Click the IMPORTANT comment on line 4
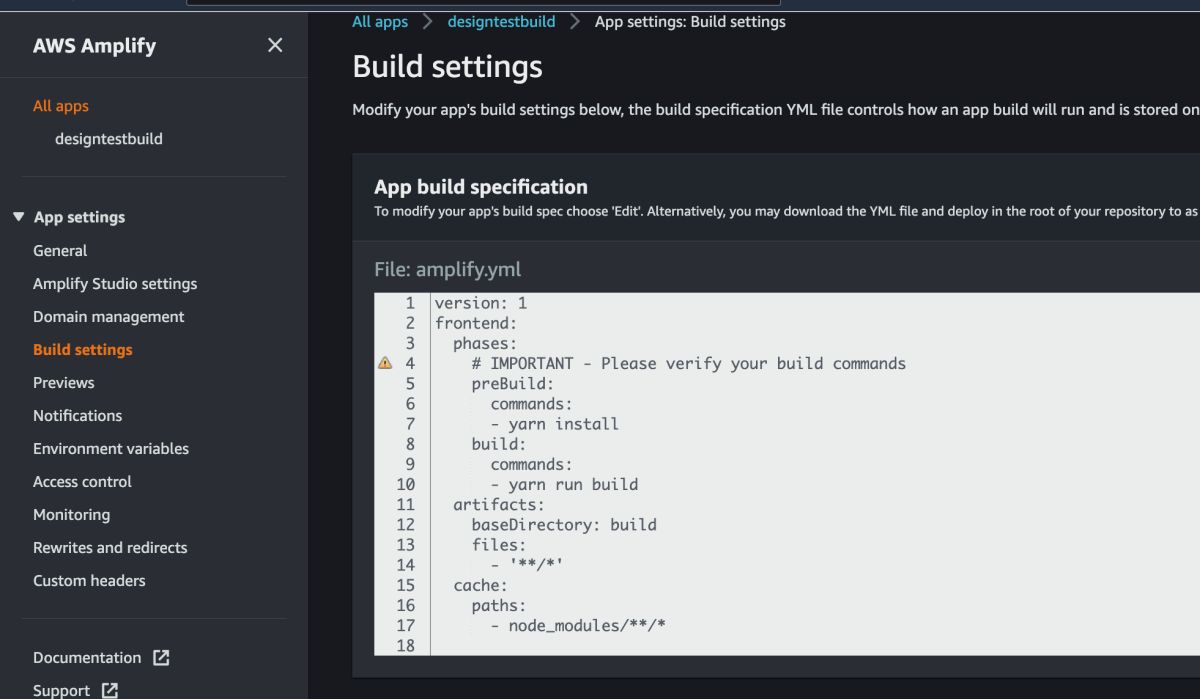 (x=689, y=363)
